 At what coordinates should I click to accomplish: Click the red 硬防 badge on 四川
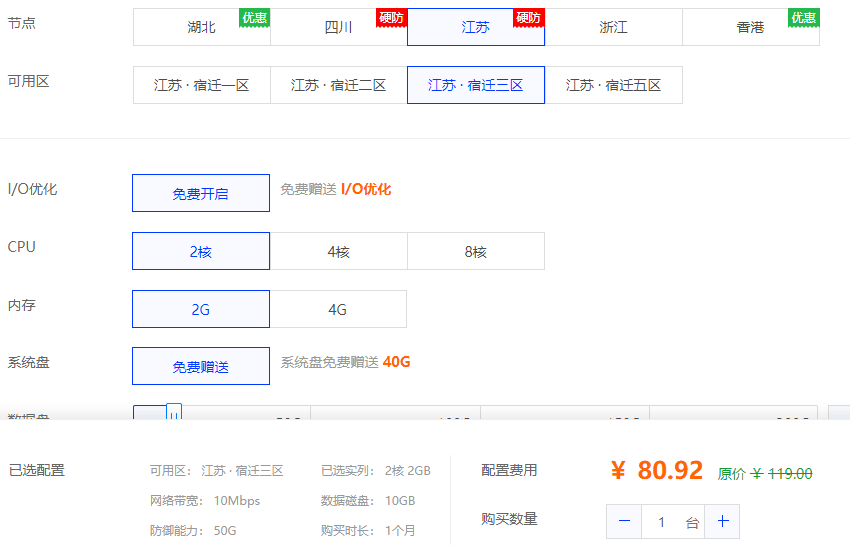(391, 18)
